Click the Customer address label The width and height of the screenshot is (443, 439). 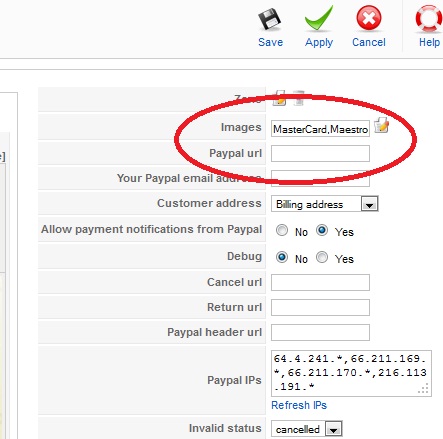pos(209,203)
